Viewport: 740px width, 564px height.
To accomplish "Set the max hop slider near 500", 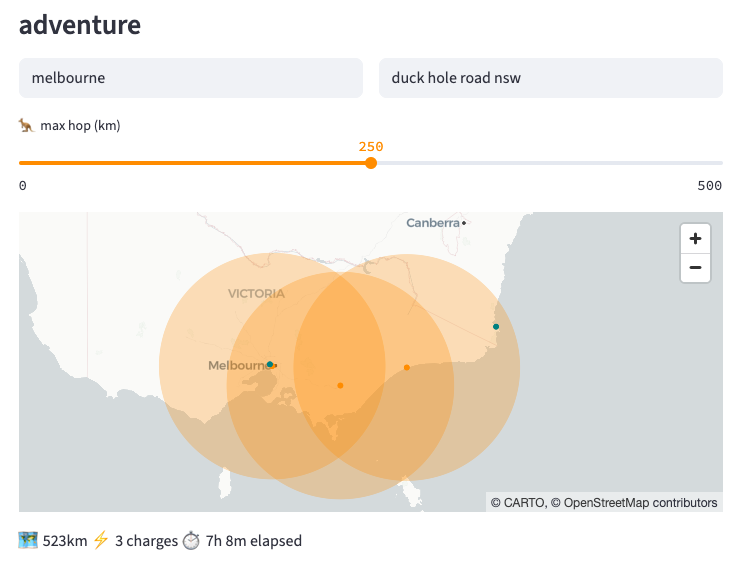I will (x=720, y=163).
